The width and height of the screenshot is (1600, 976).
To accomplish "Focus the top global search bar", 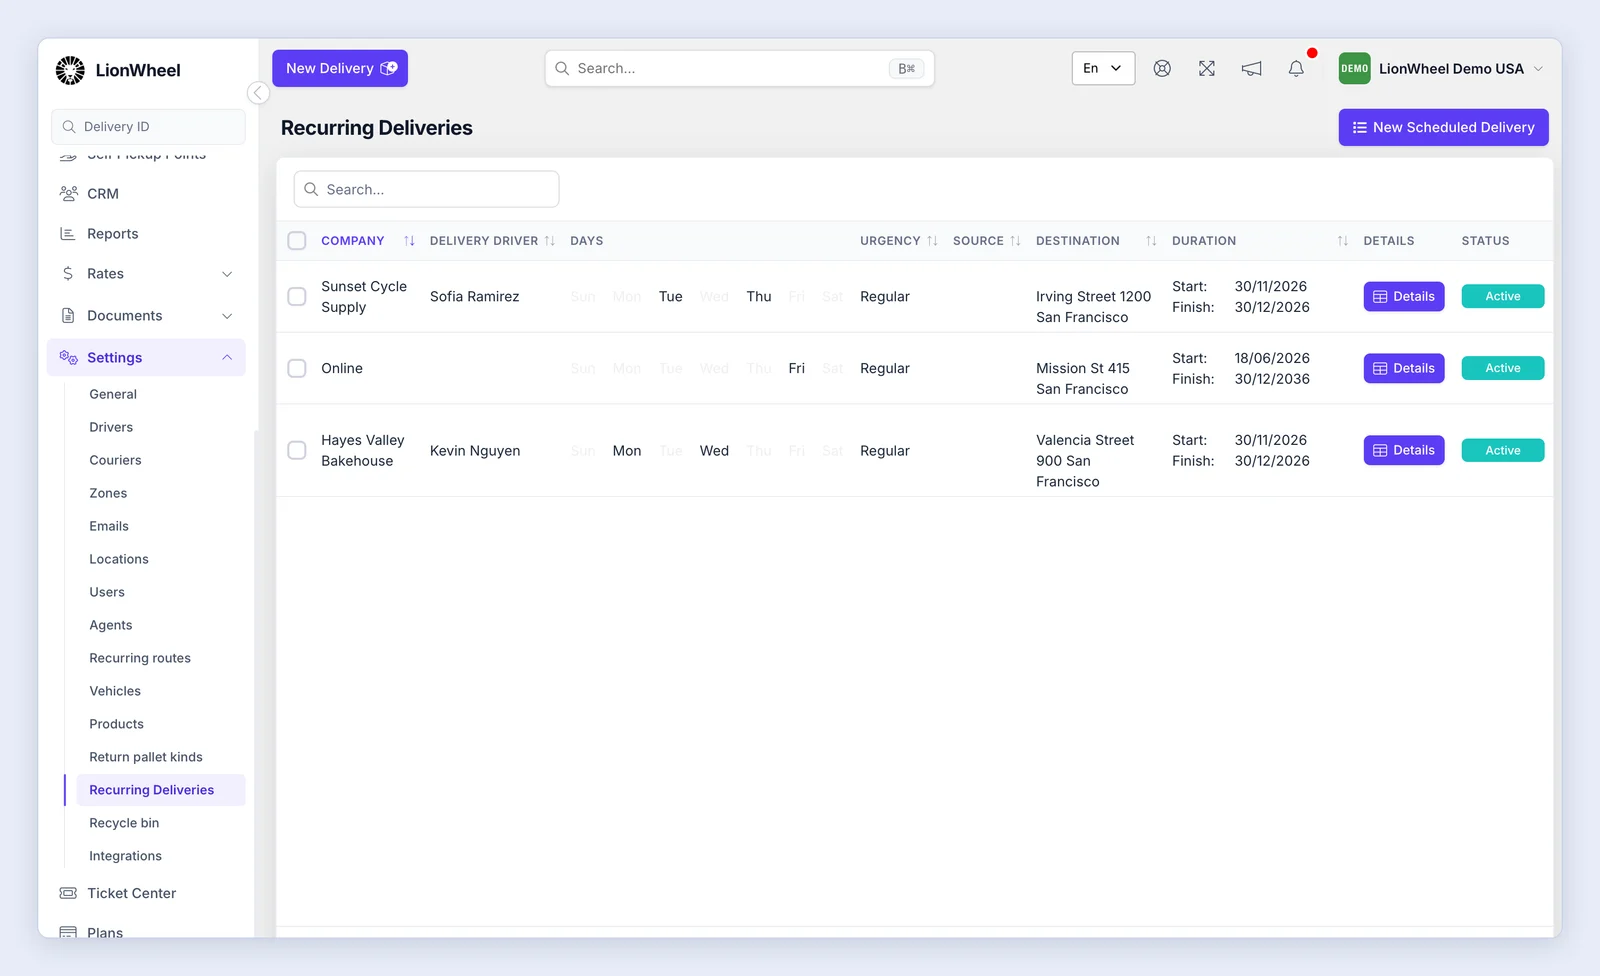I will click(739, 69).
